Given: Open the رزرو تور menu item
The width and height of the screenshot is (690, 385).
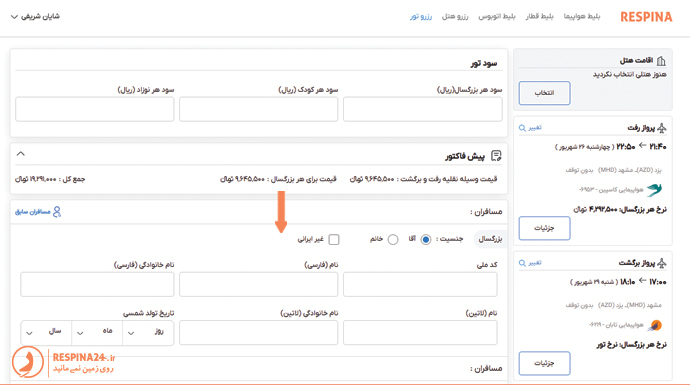Looking at the screenshot, I should point(421,17).
